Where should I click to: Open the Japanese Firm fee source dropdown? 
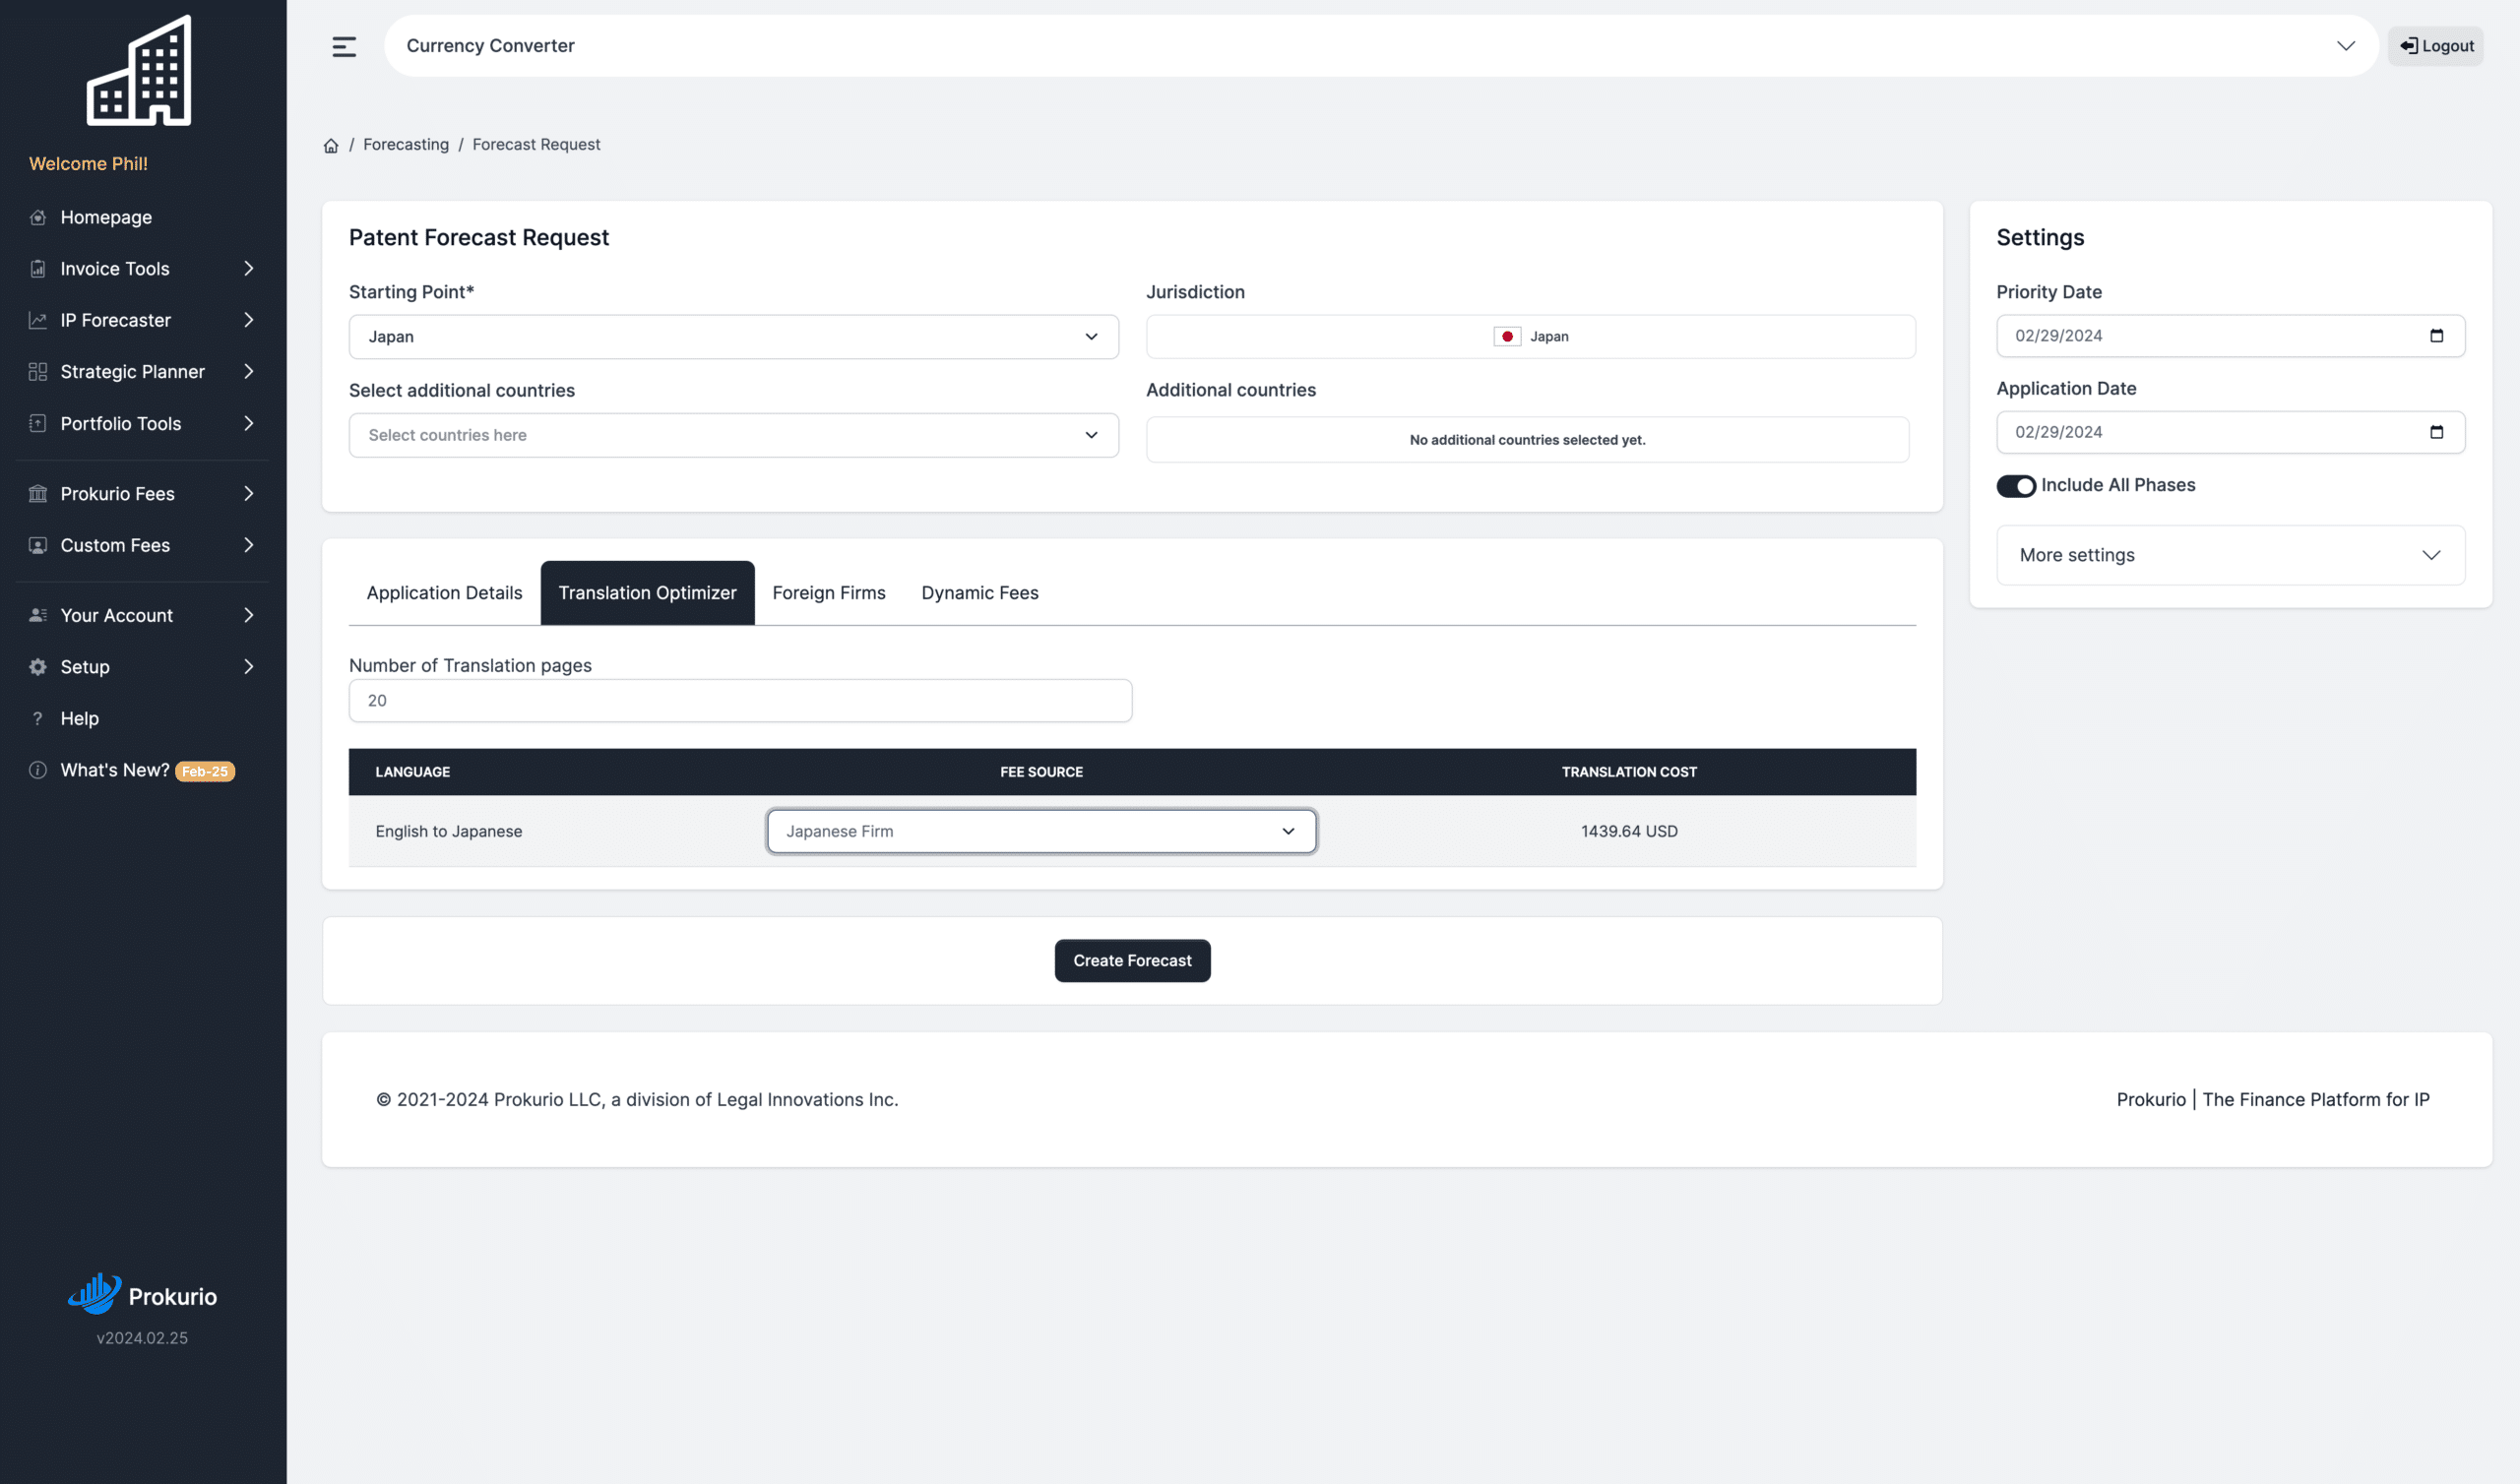(1041, 831)
